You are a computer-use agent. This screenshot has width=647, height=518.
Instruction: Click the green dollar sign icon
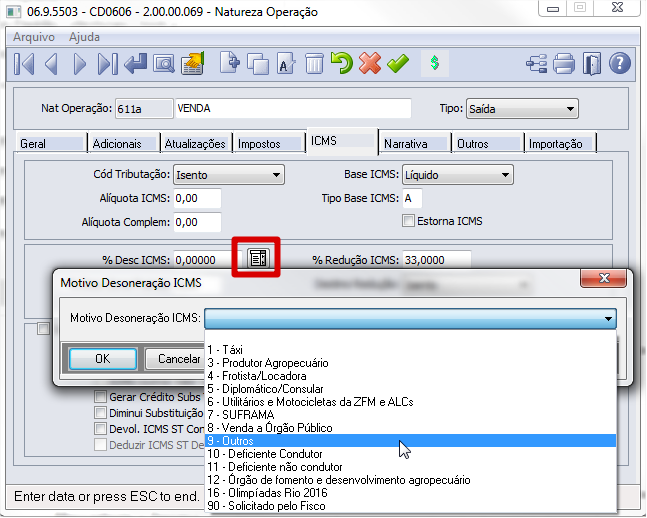point(434,63)
